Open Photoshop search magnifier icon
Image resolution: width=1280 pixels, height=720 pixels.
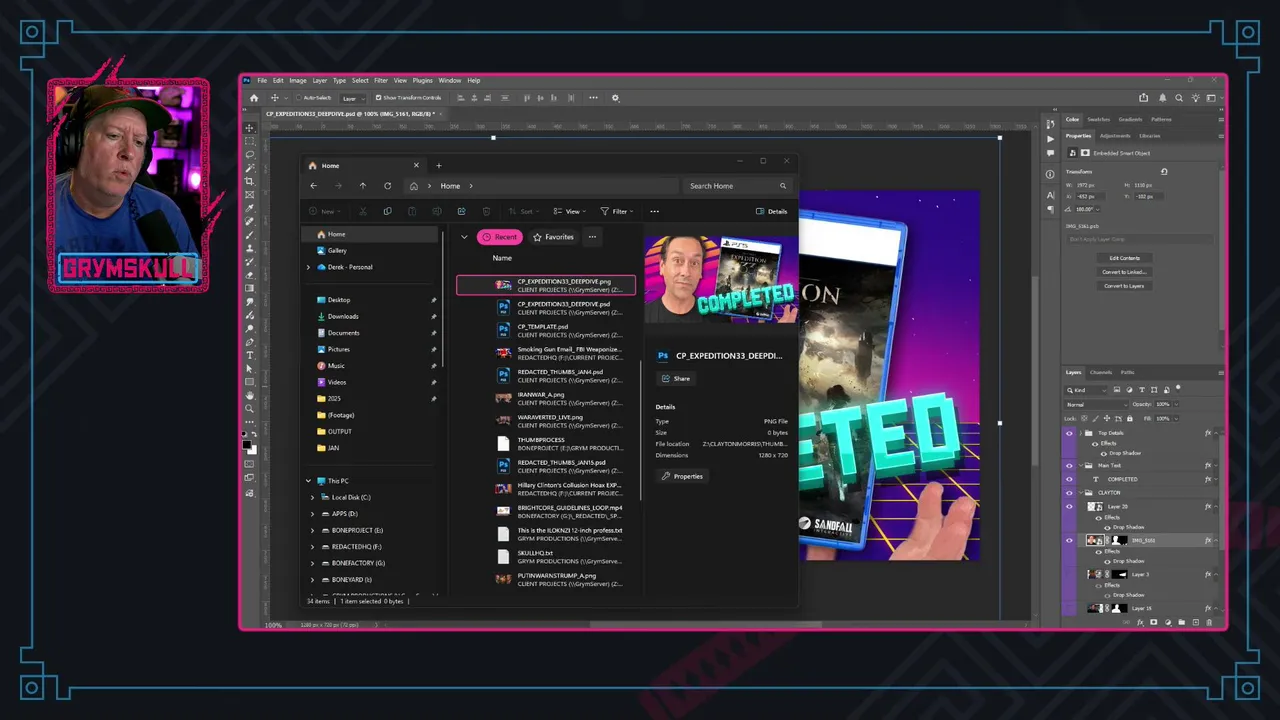(x=1179, y=98)
